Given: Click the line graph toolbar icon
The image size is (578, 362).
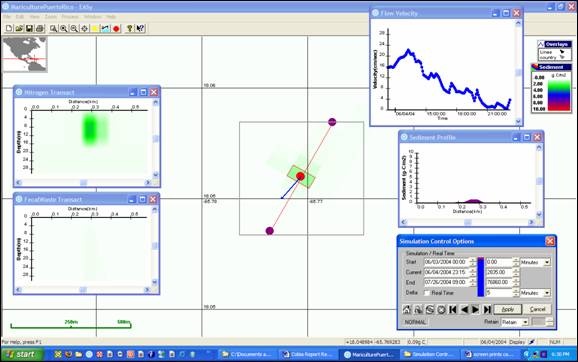Looking at the screenshot, I should click(x=105, y=28).
